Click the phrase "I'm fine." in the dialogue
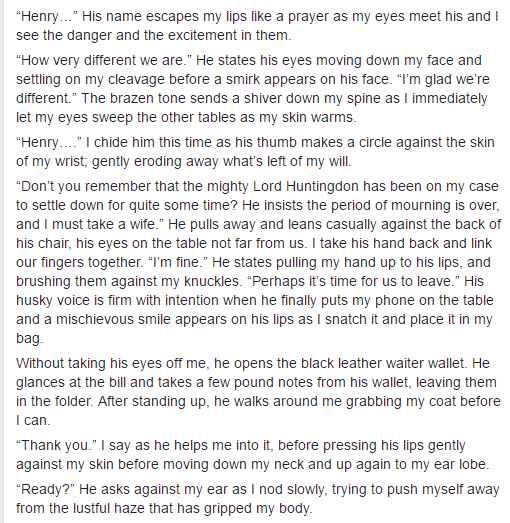The width and height of the screenshot is (510, 523). pos(175,262)
